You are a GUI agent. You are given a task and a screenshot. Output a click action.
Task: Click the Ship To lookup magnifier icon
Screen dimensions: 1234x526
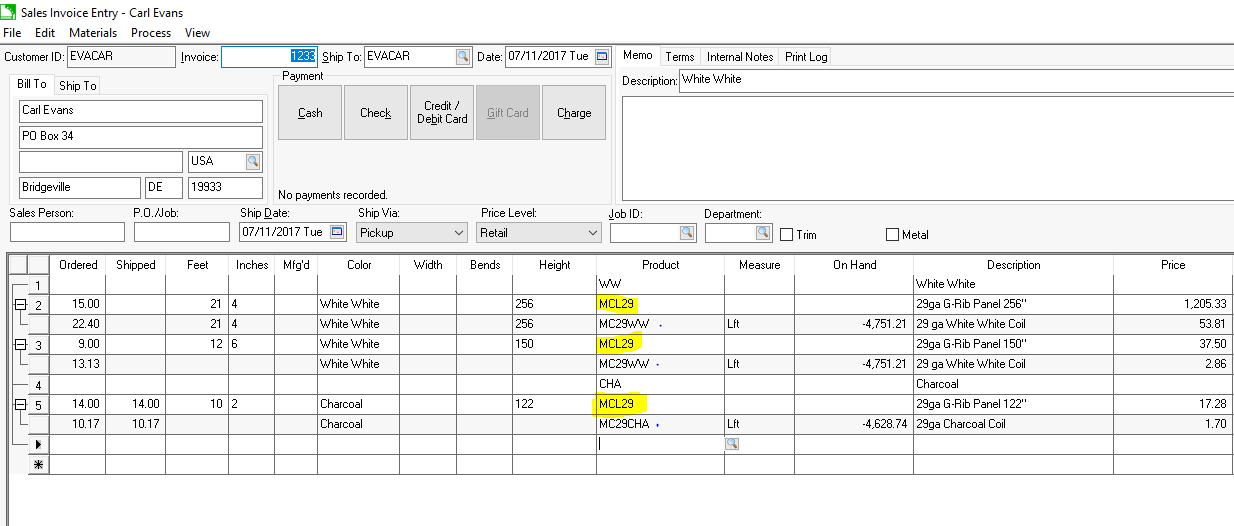tap(463, 57)
